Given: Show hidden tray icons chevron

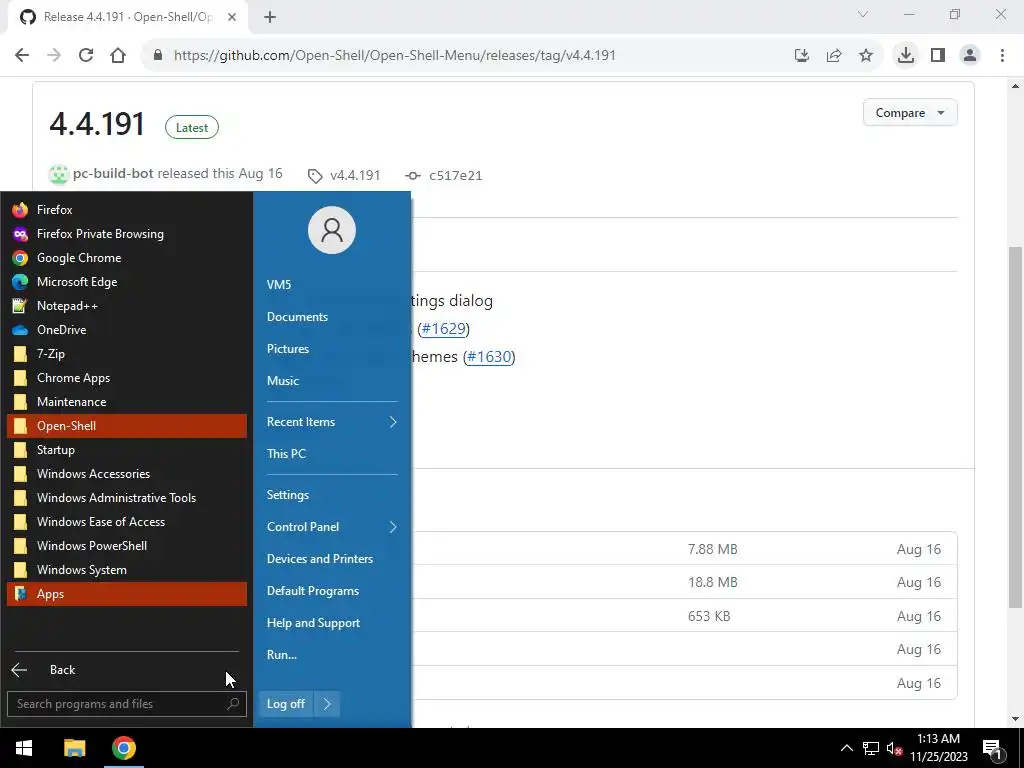Looking at the screenshot, I should tap(846, 748).
